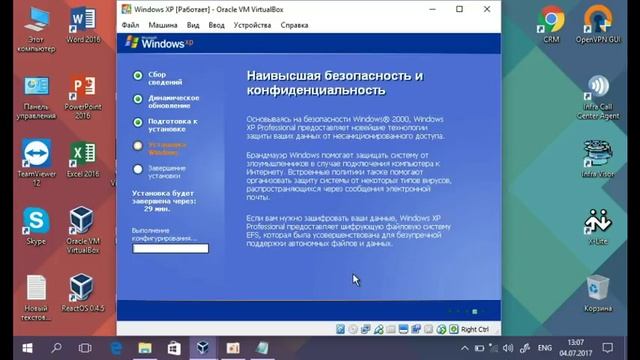Open the Ввод menu
This screenshot has width=640, height=360.
click(x=216, y=25)
